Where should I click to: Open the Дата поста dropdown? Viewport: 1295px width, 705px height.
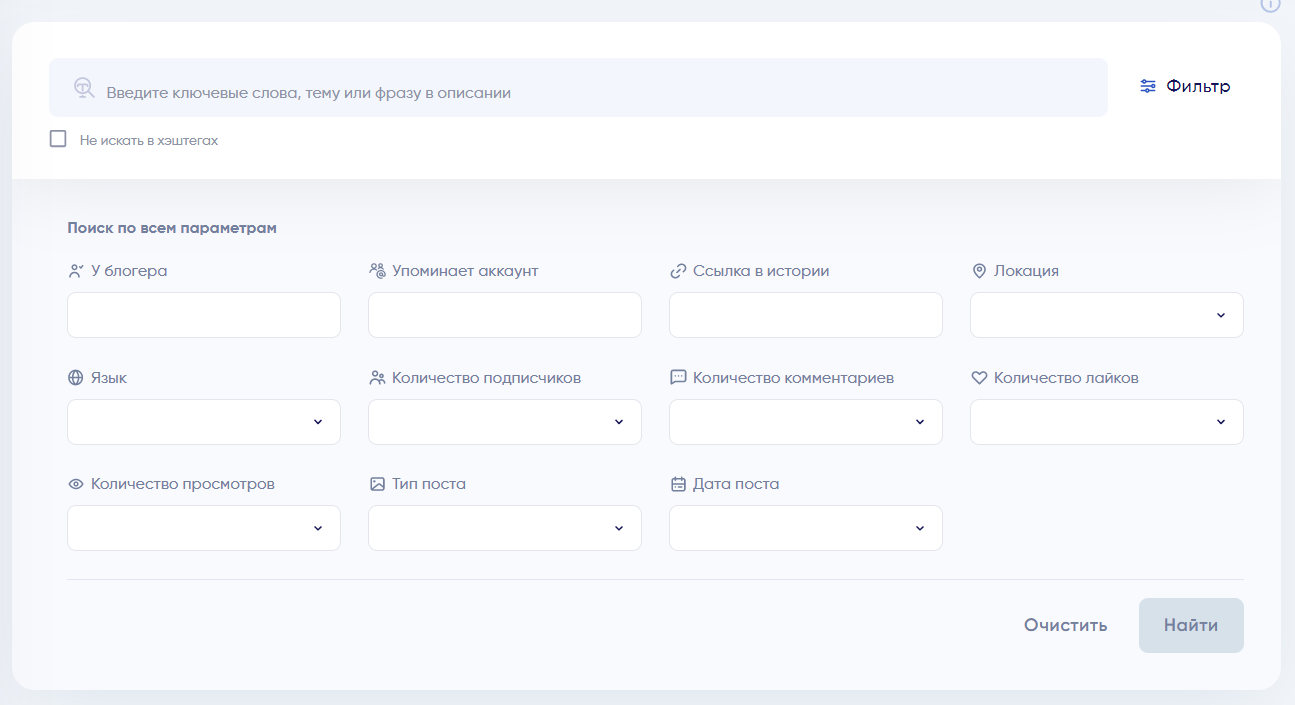805,528
